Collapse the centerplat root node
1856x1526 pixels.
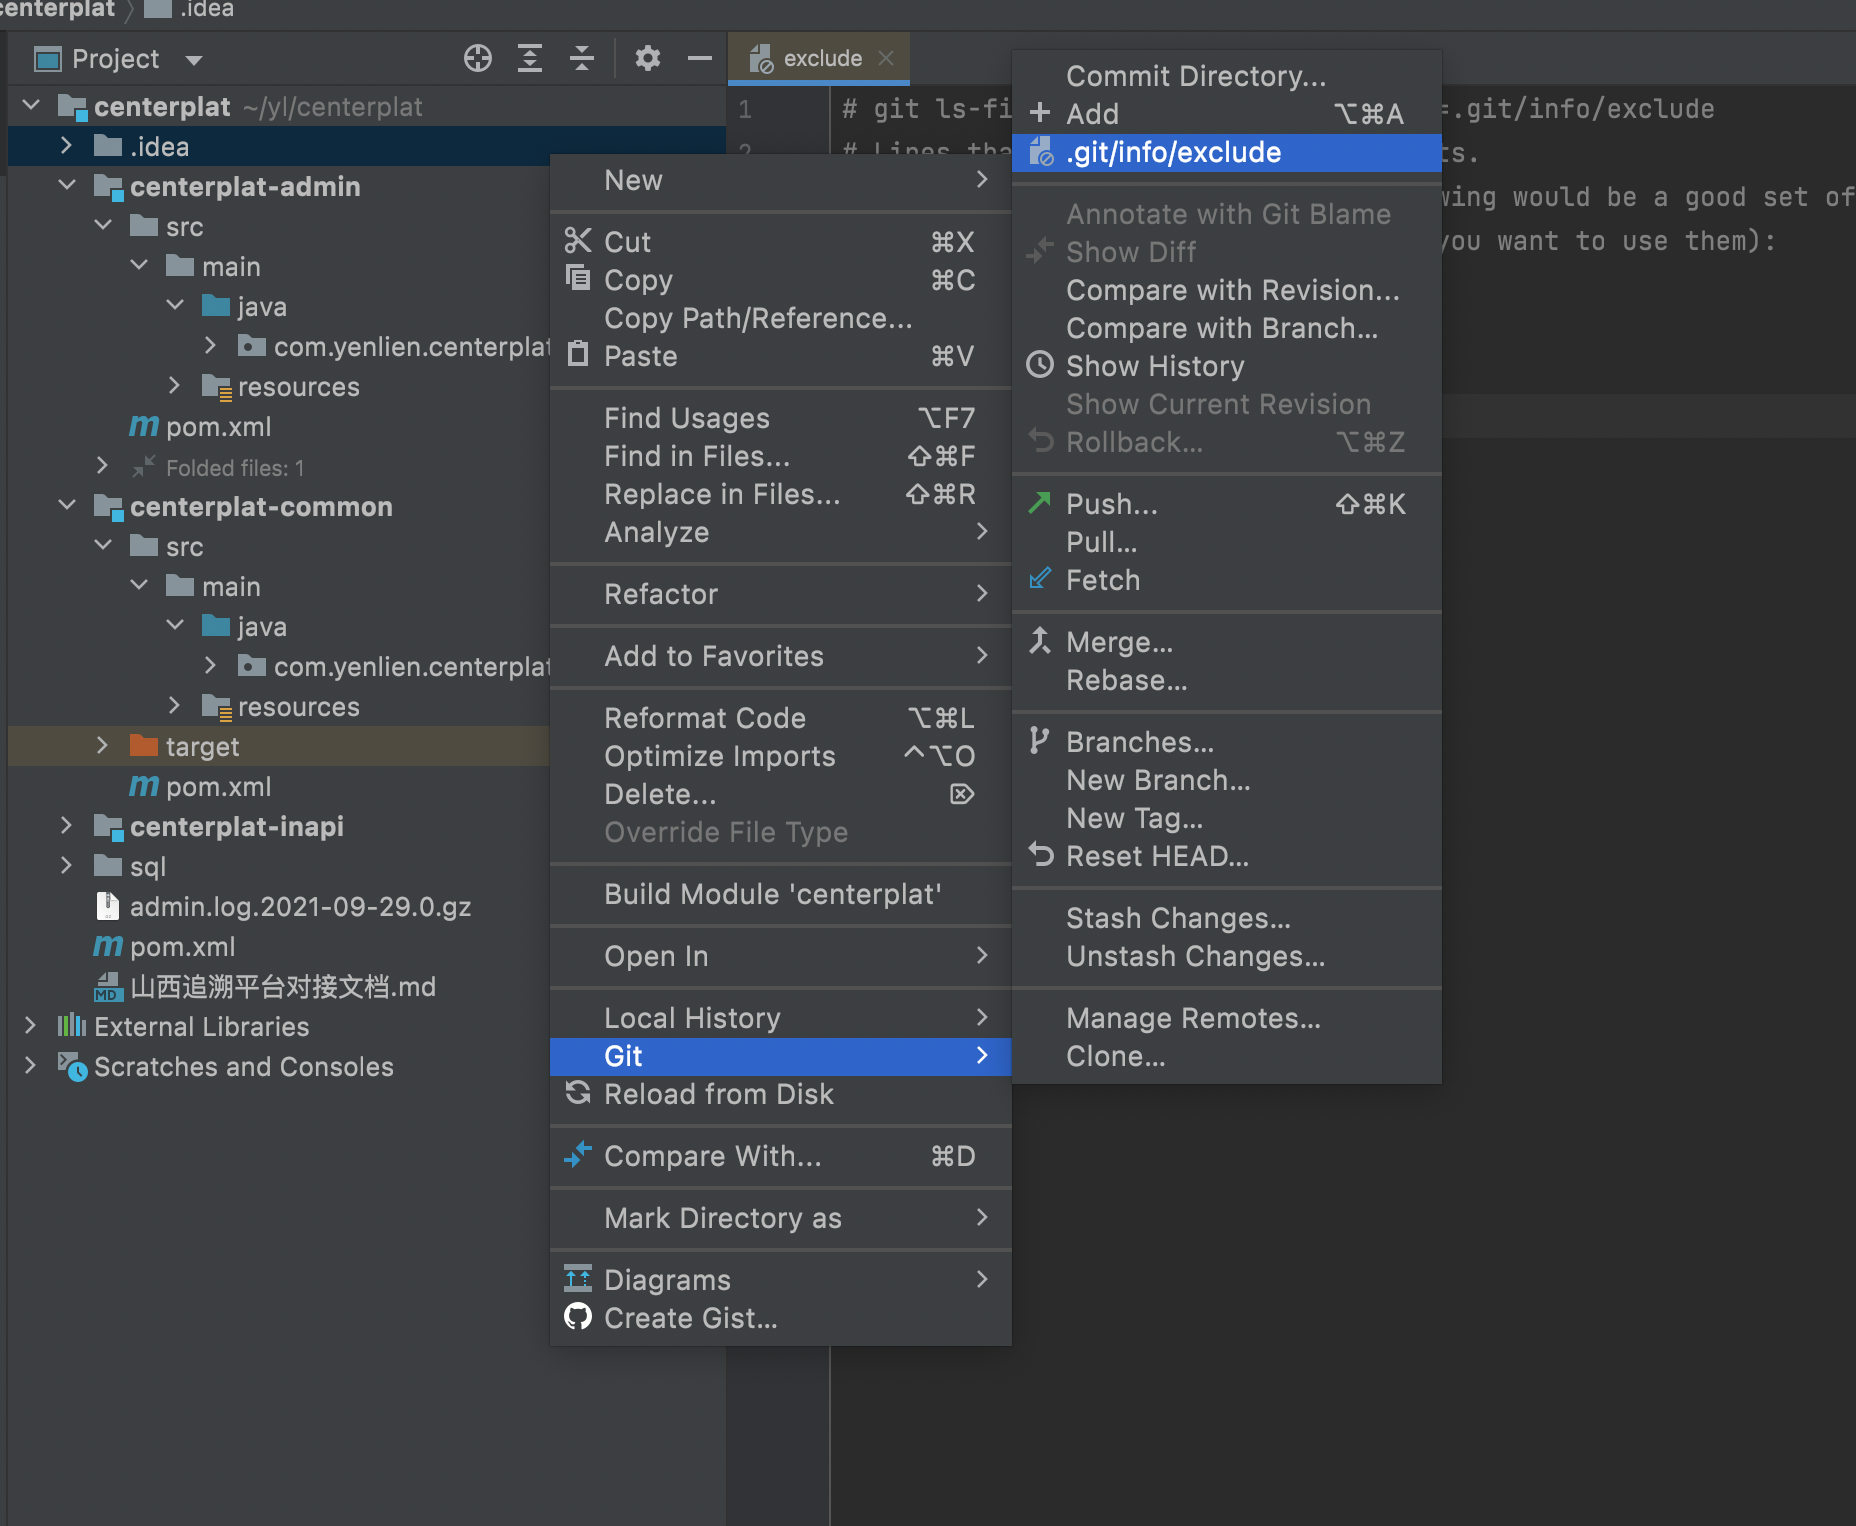click(x=31, y=105)
